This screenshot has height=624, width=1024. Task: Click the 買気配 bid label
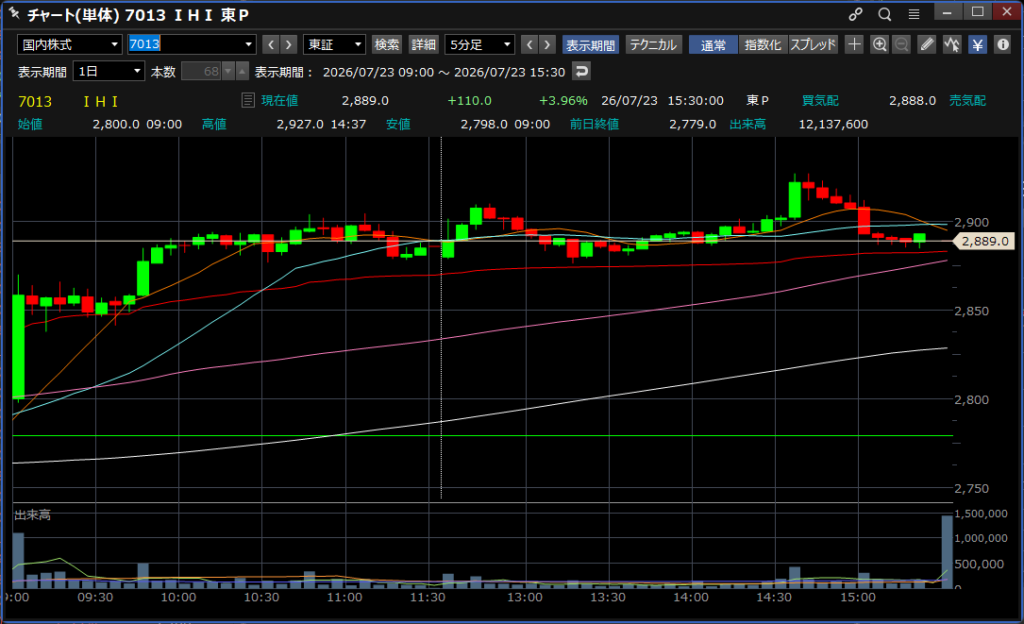click(x=820, y=101)
